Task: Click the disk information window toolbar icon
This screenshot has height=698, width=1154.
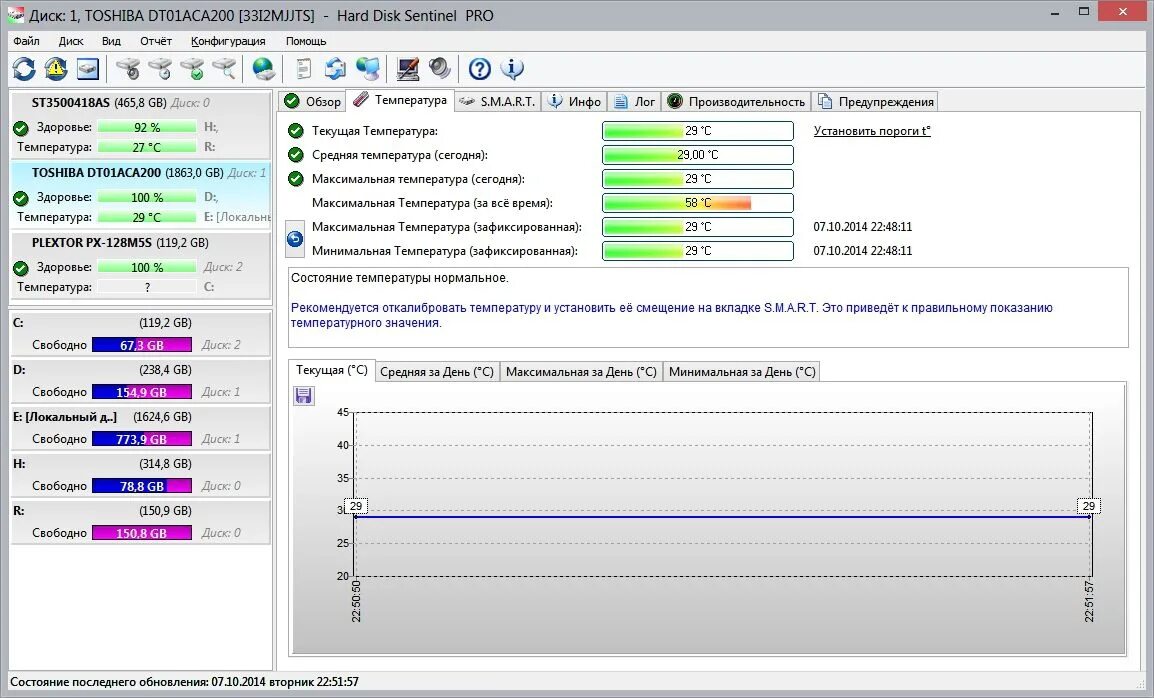Action: (x=88, y=69)
